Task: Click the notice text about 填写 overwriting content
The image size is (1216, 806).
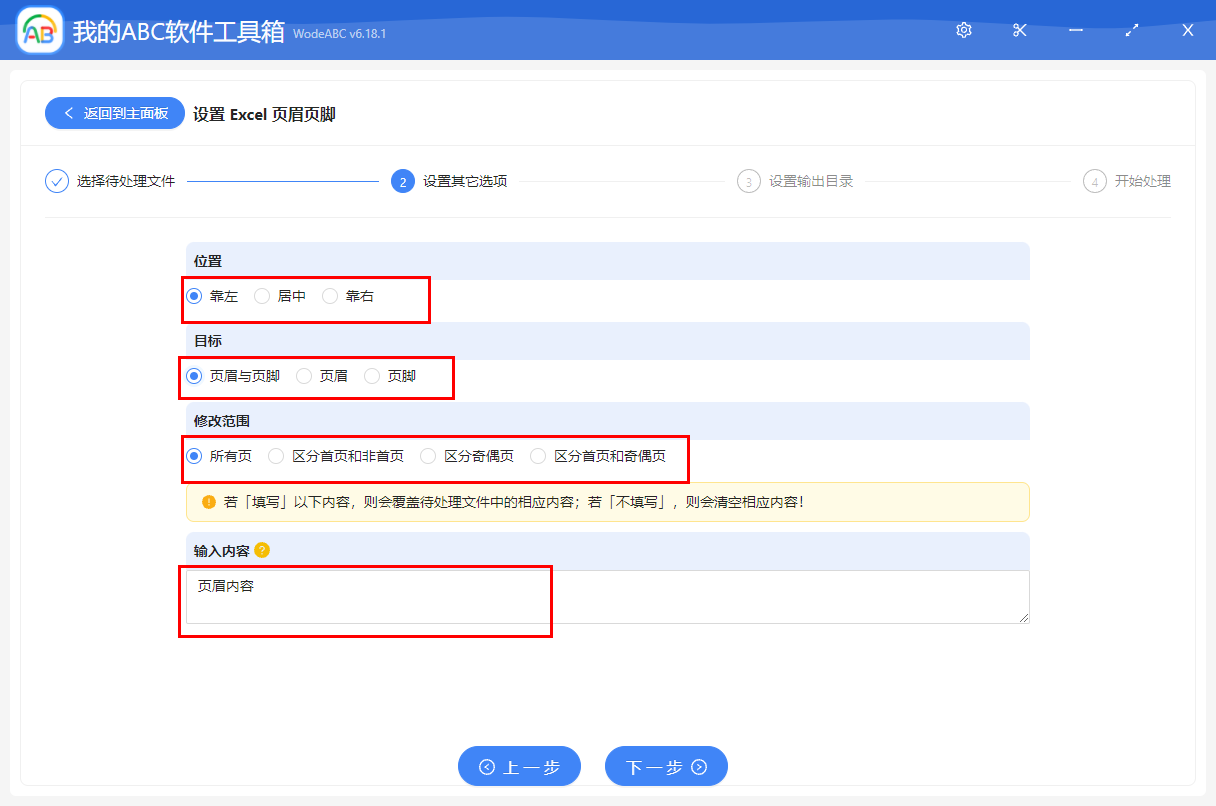Action: [x=514, y=502]
